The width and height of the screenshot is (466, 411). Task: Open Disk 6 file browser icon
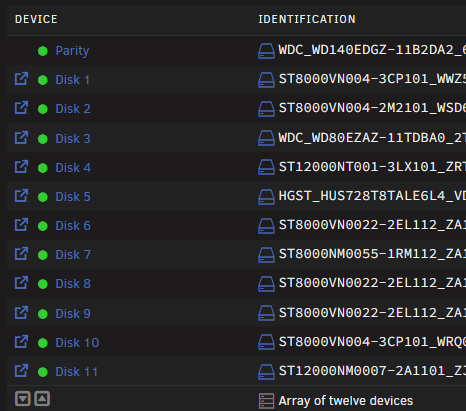coord(21,225)
